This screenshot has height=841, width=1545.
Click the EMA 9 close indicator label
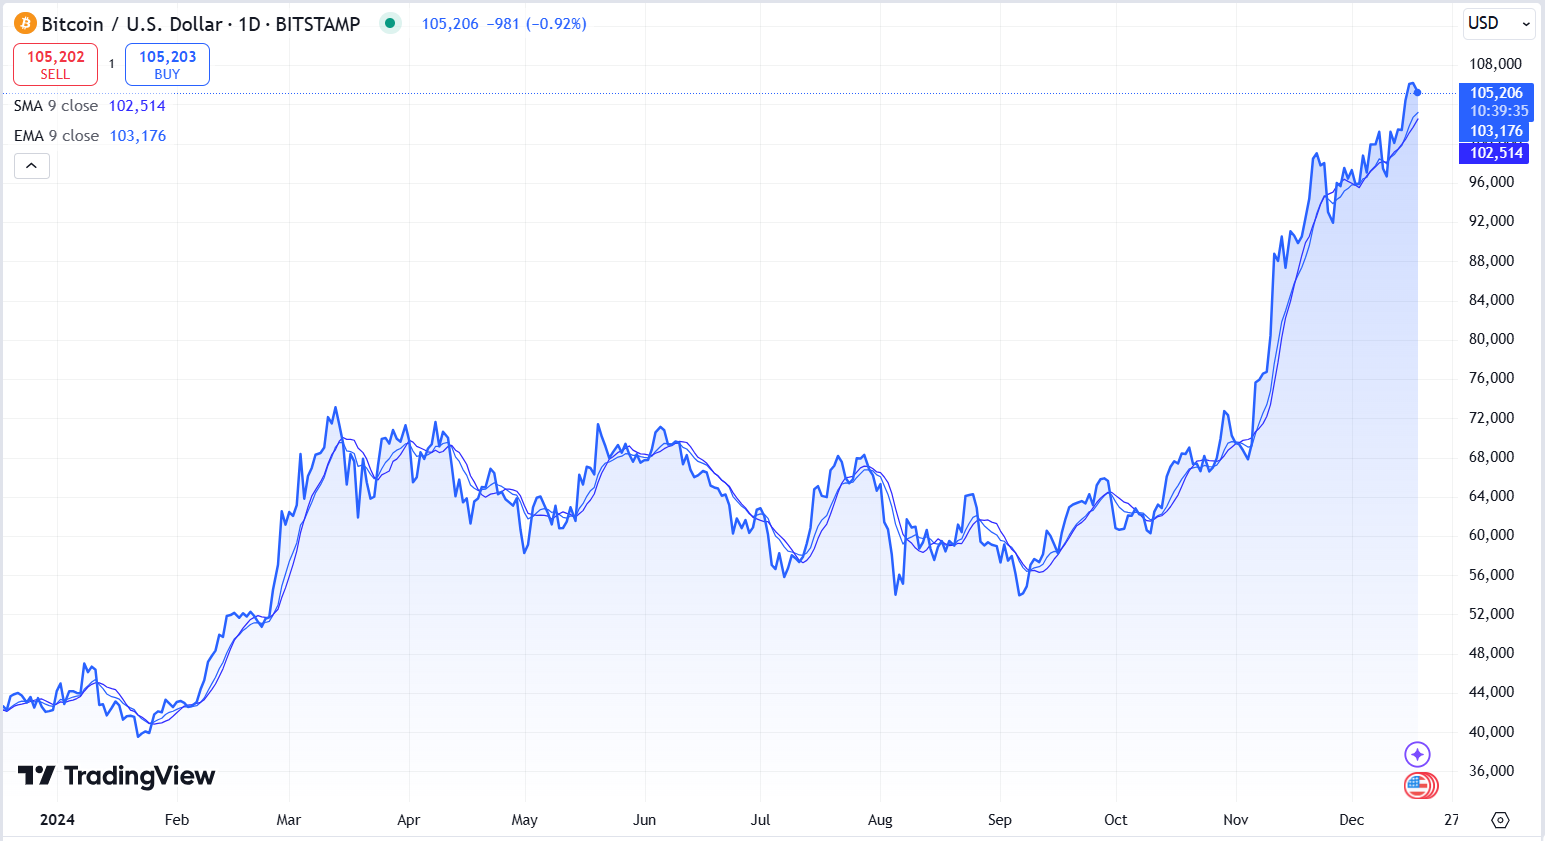56,136
